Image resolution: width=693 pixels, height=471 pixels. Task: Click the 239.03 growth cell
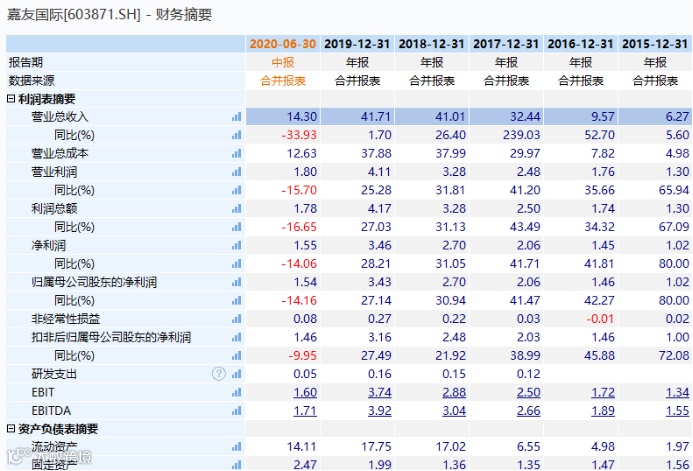pyautogui.click(x=506, y=135)
